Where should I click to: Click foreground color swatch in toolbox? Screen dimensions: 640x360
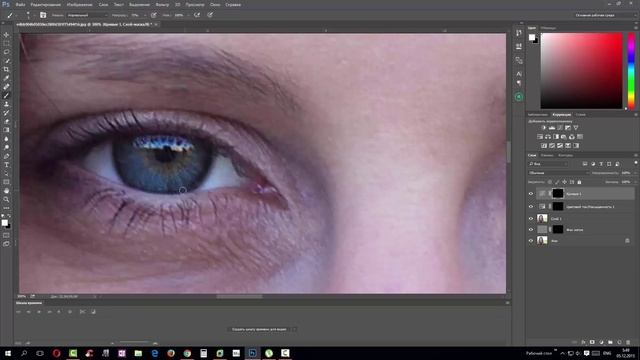pyautogui.click(x=4, y=222)
